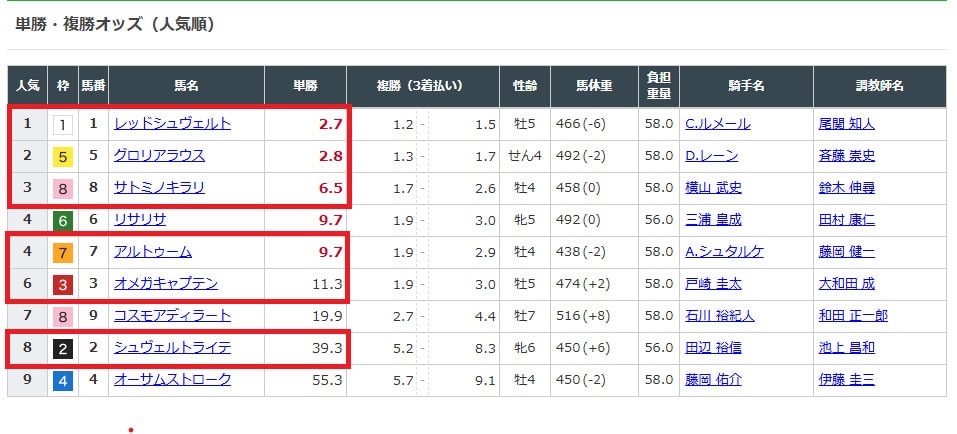This screenshot has height=434, width=957.
Task: Click the red frame number 3 badge
Action: (62, 284)
